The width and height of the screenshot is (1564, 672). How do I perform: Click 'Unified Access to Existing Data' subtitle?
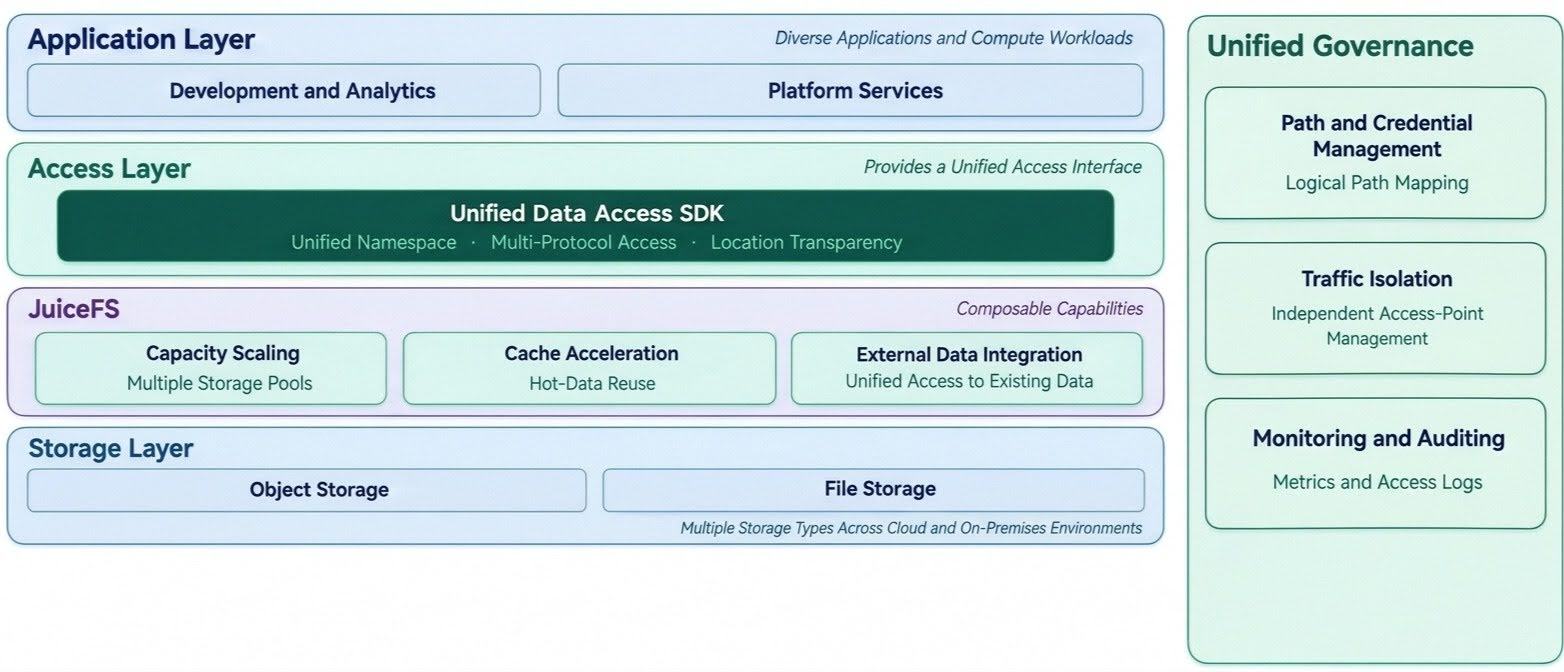tap(969, 381)
